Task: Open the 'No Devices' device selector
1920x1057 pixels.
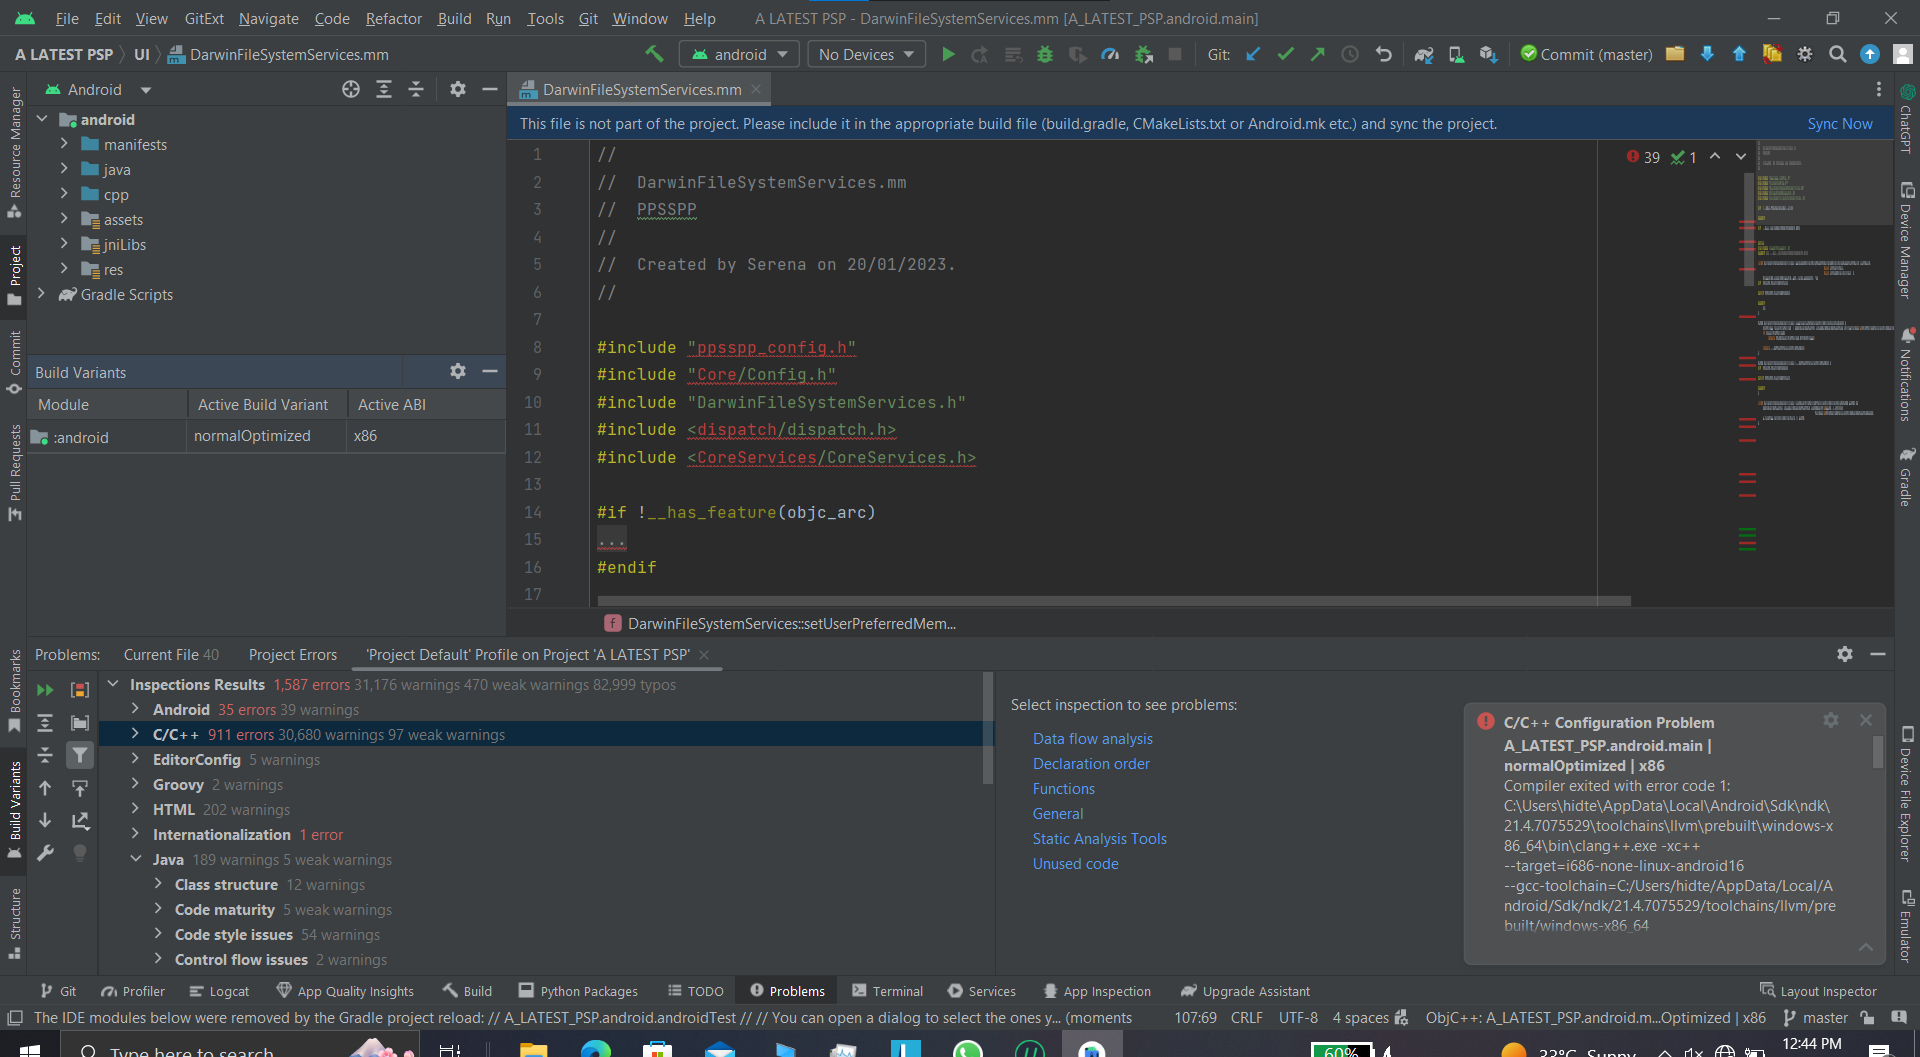Action: tap(864, 54)
